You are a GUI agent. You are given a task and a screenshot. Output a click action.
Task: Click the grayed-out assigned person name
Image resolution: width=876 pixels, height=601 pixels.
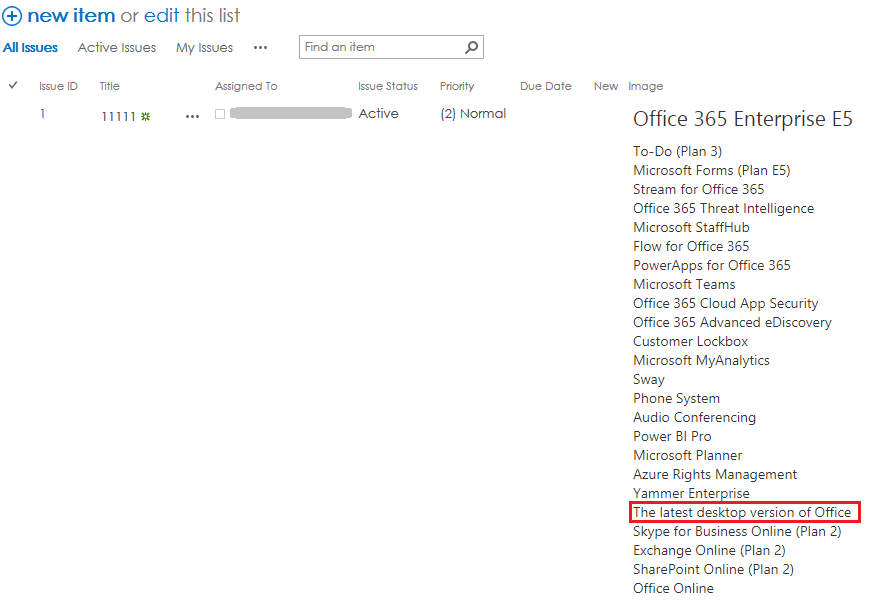pyautogui.click(x=291, y=113)
